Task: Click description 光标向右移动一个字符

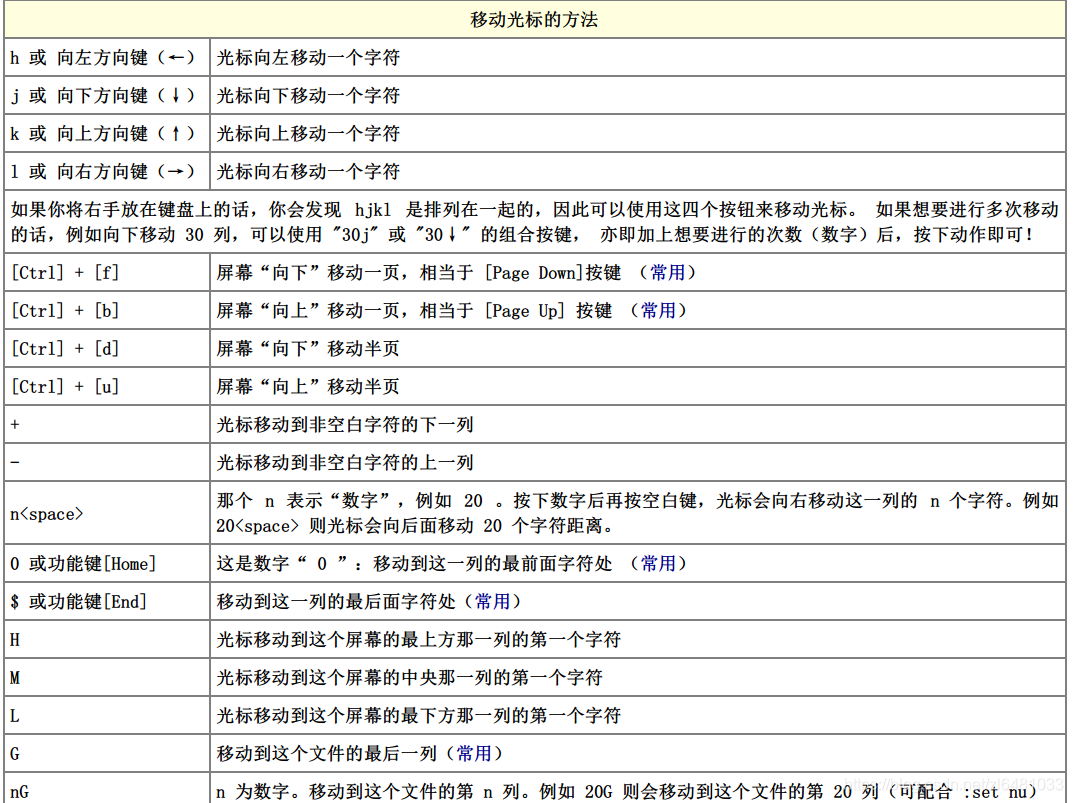Action: [x=308, y=172]
